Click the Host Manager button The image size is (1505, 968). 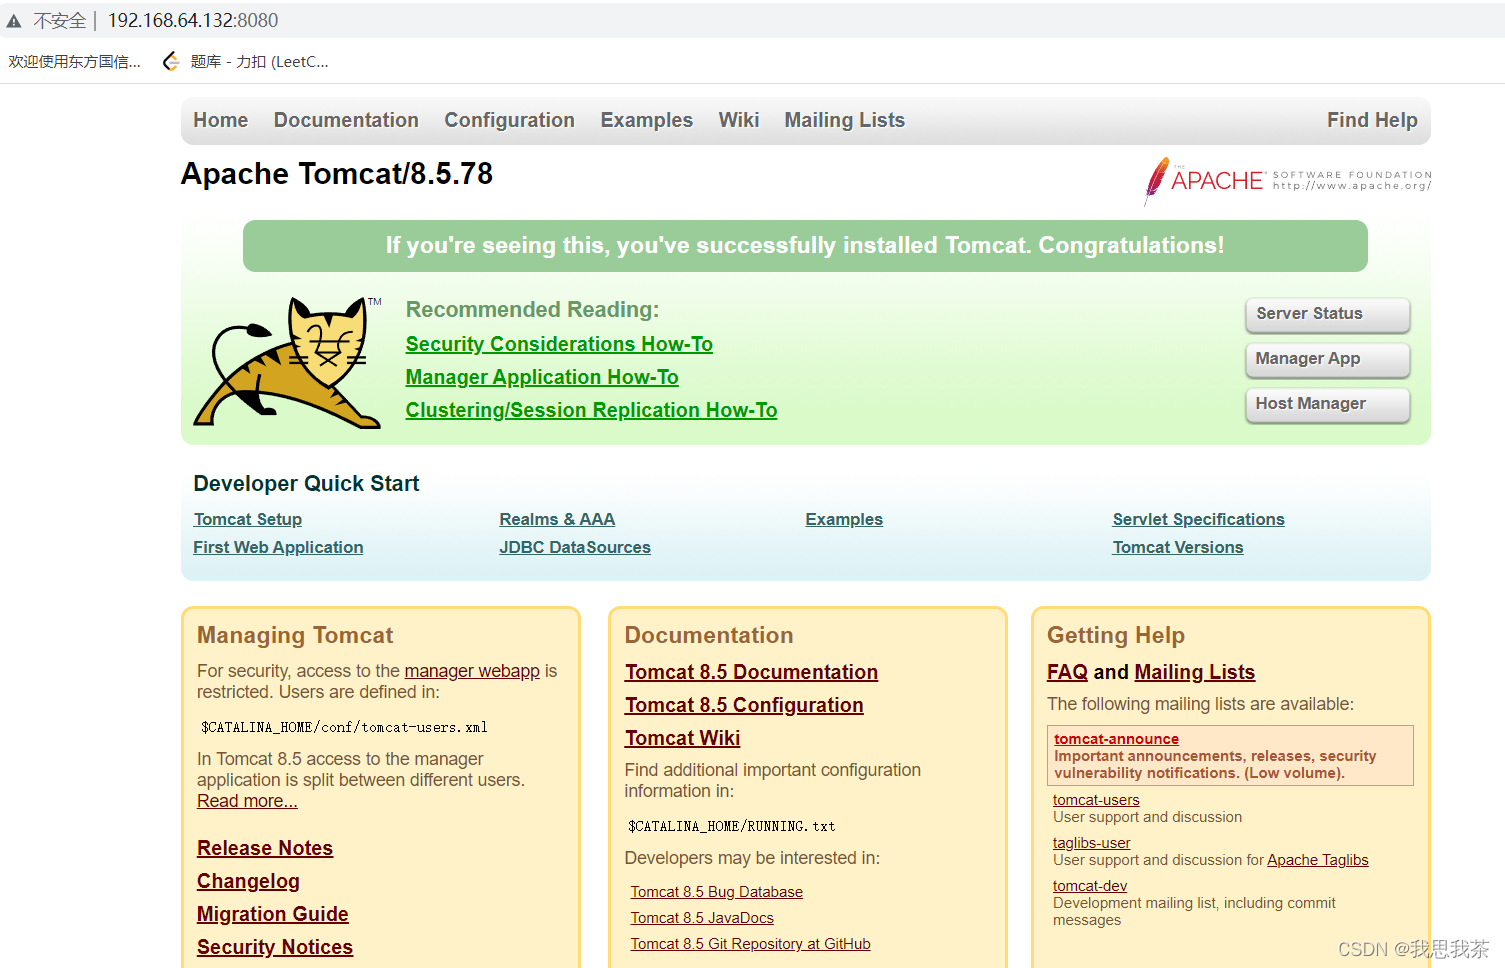point(1327,405)
